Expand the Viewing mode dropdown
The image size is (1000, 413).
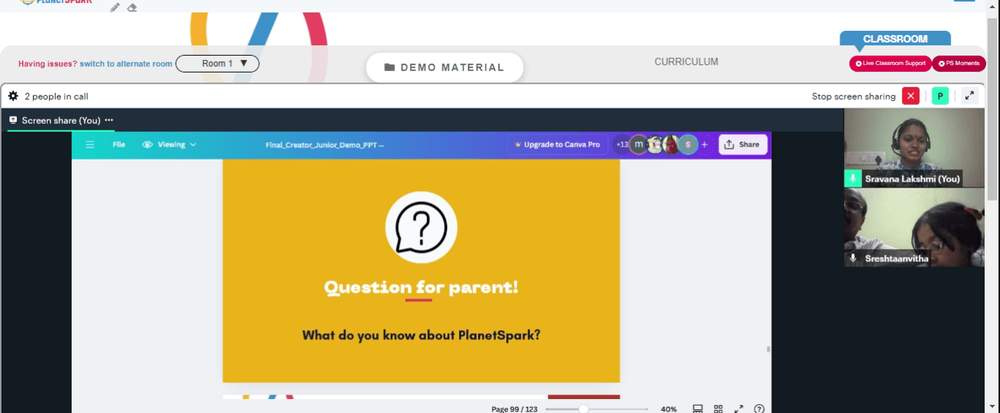(170, 145)
